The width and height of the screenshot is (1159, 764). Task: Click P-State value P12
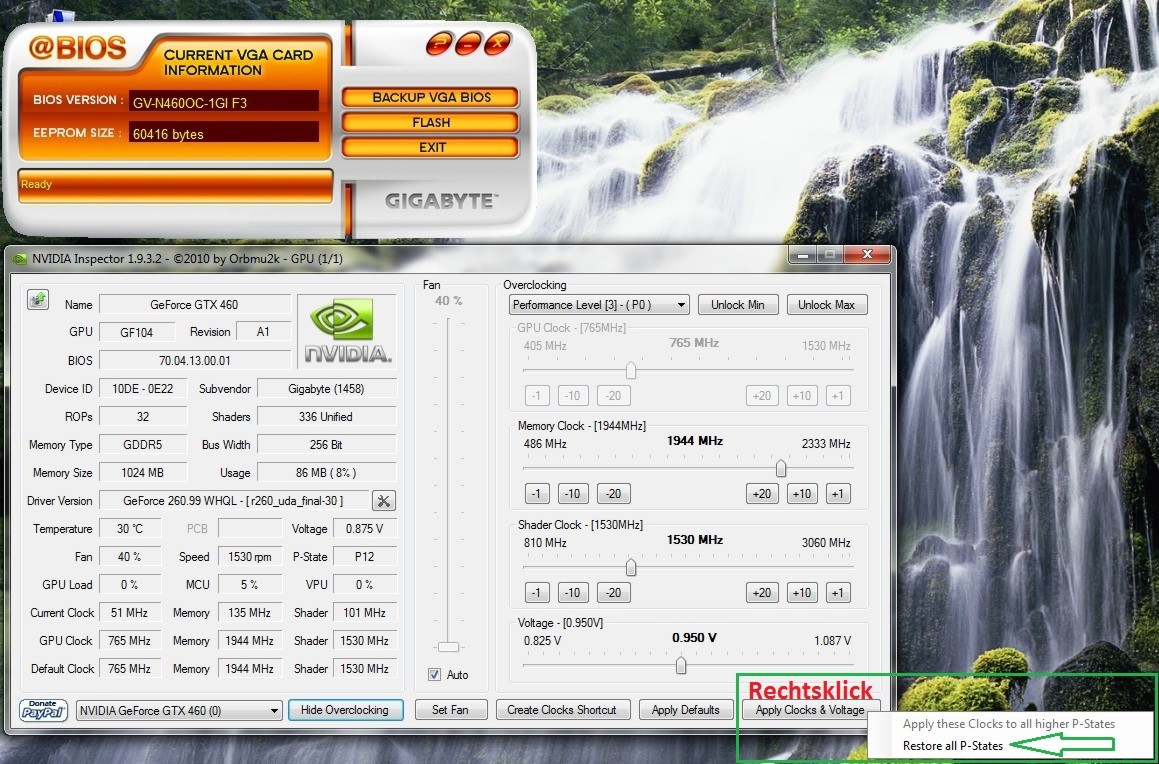pos(364,557)
